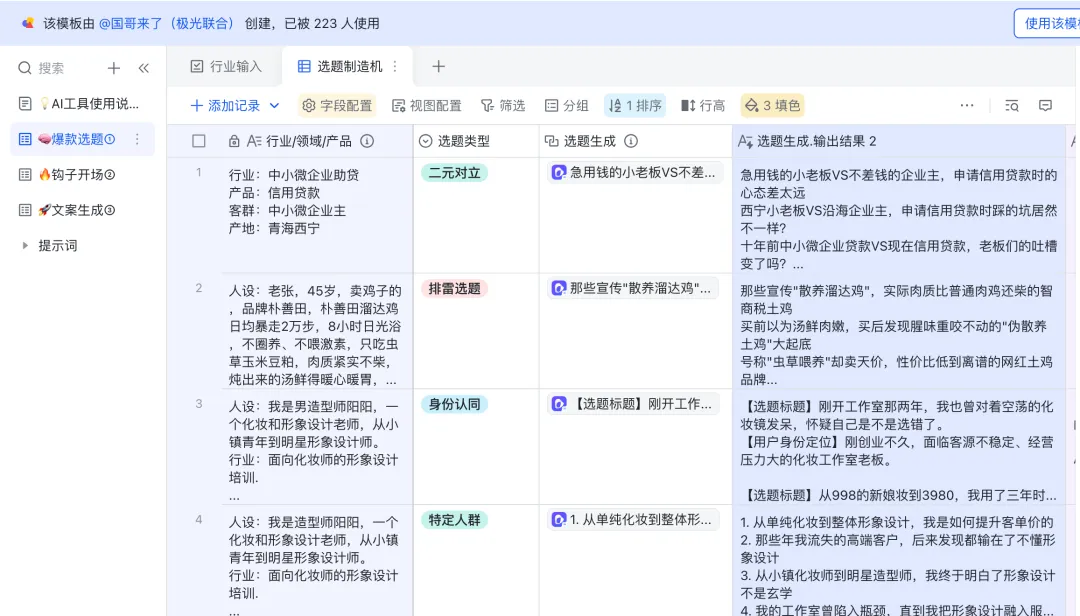Click row number 3
Screen dimensions: 1080x616
coord(198,404)
